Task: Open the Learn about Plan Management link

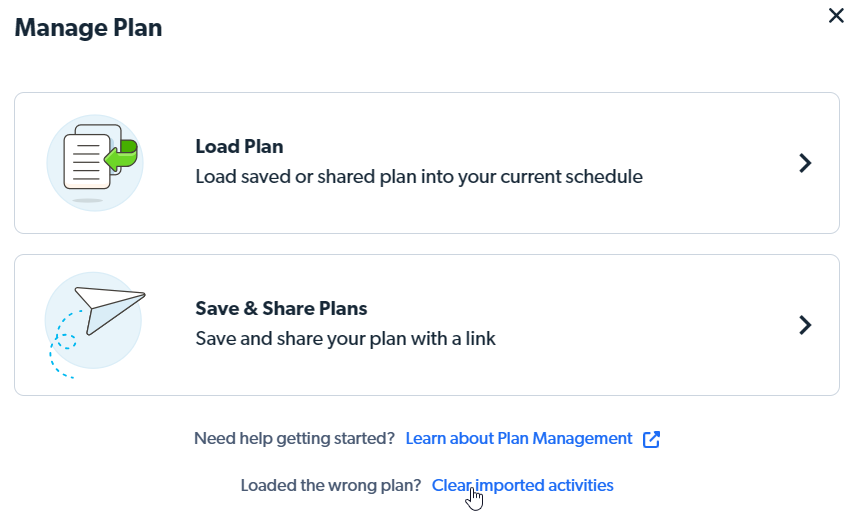Action: click(519, 438)
